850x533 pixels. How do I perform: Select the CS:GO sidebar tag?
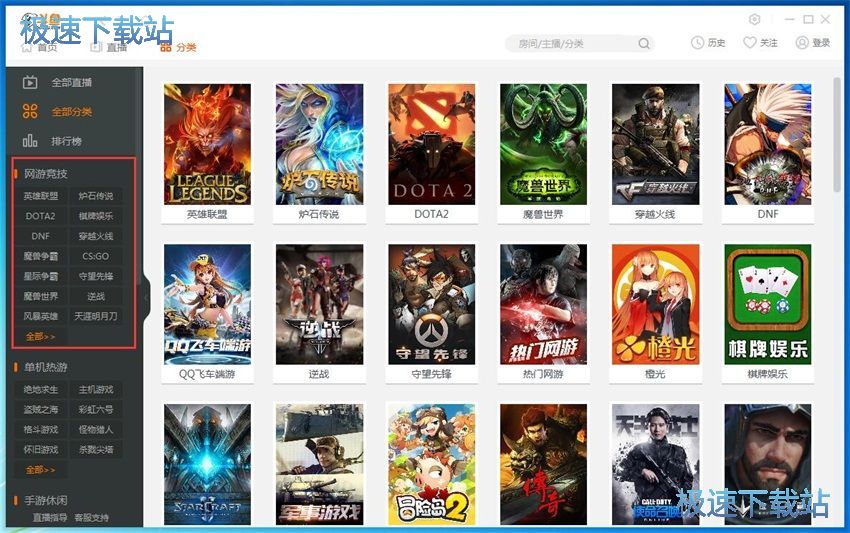[x=96, y=256]
